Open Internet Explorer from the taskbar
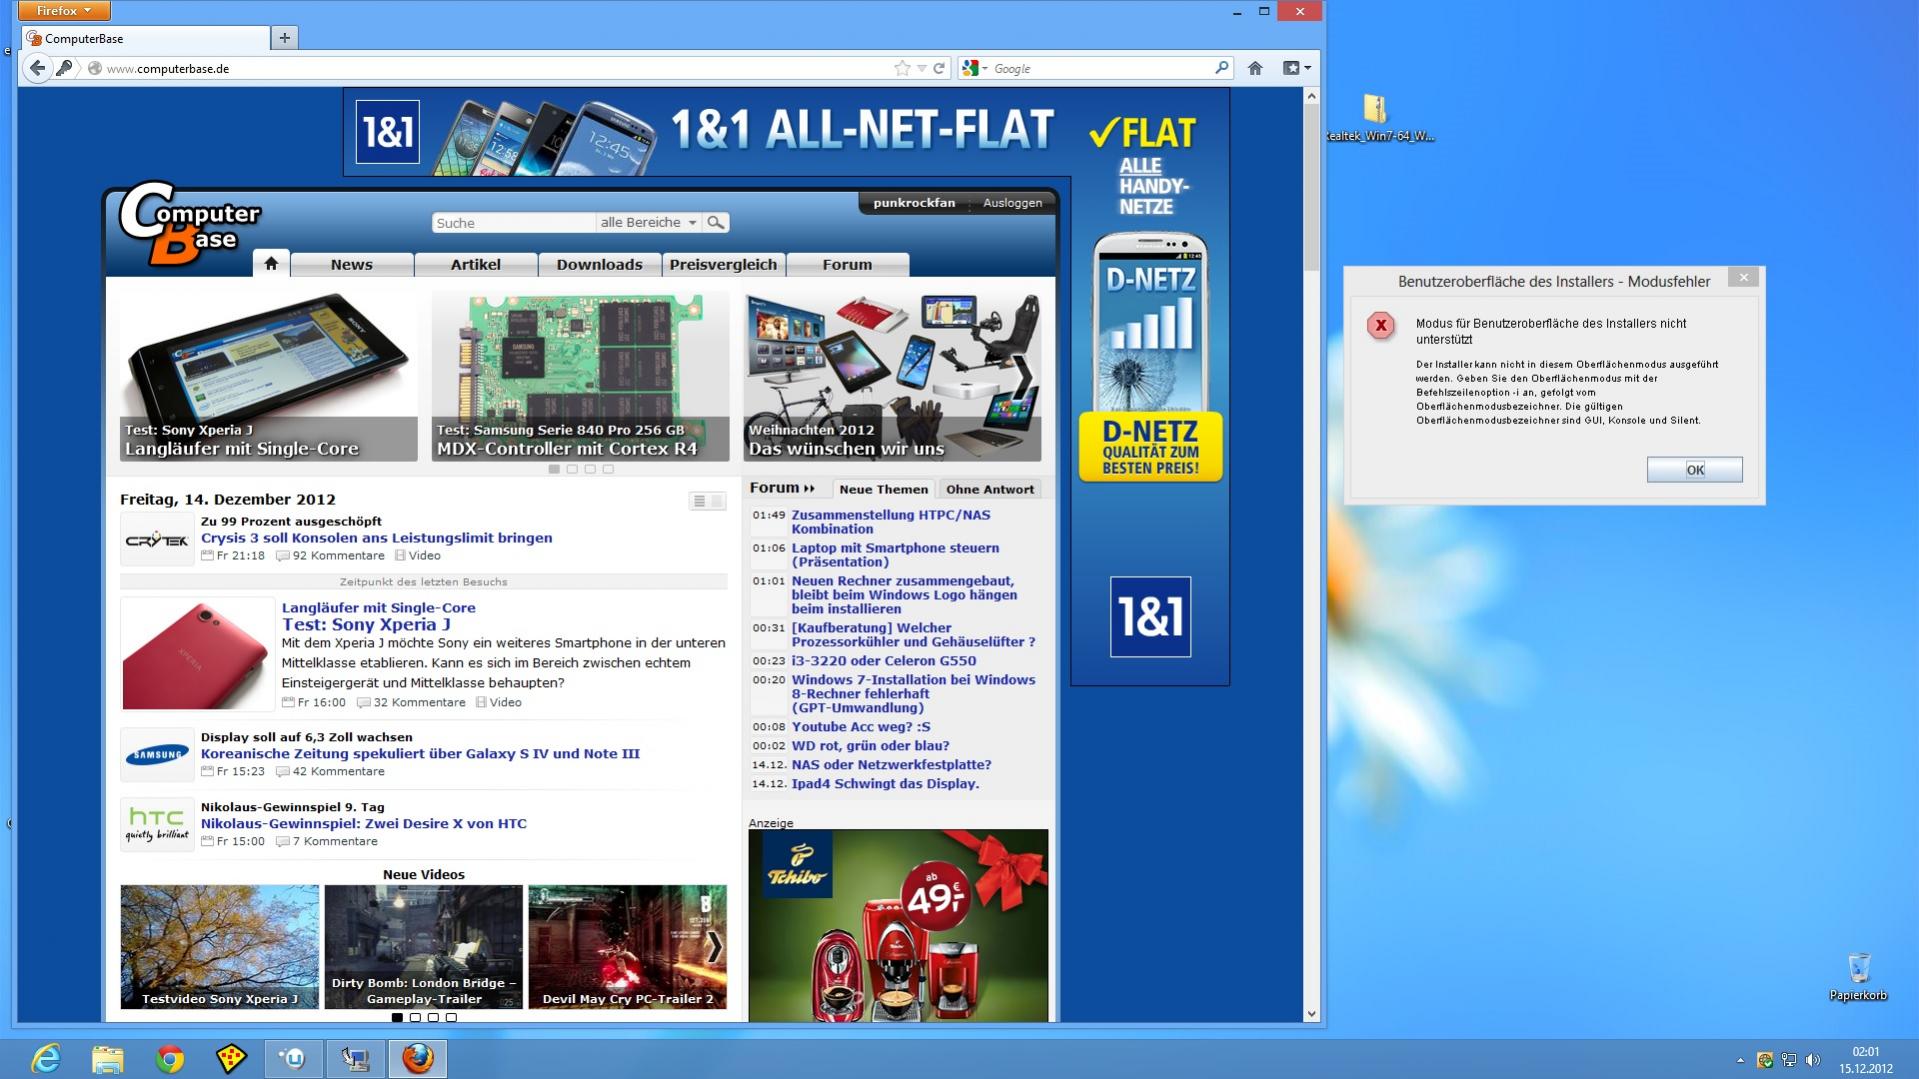Image resolution: width=1919 pixels, height=1079 pixels. tap(45, 1058)
